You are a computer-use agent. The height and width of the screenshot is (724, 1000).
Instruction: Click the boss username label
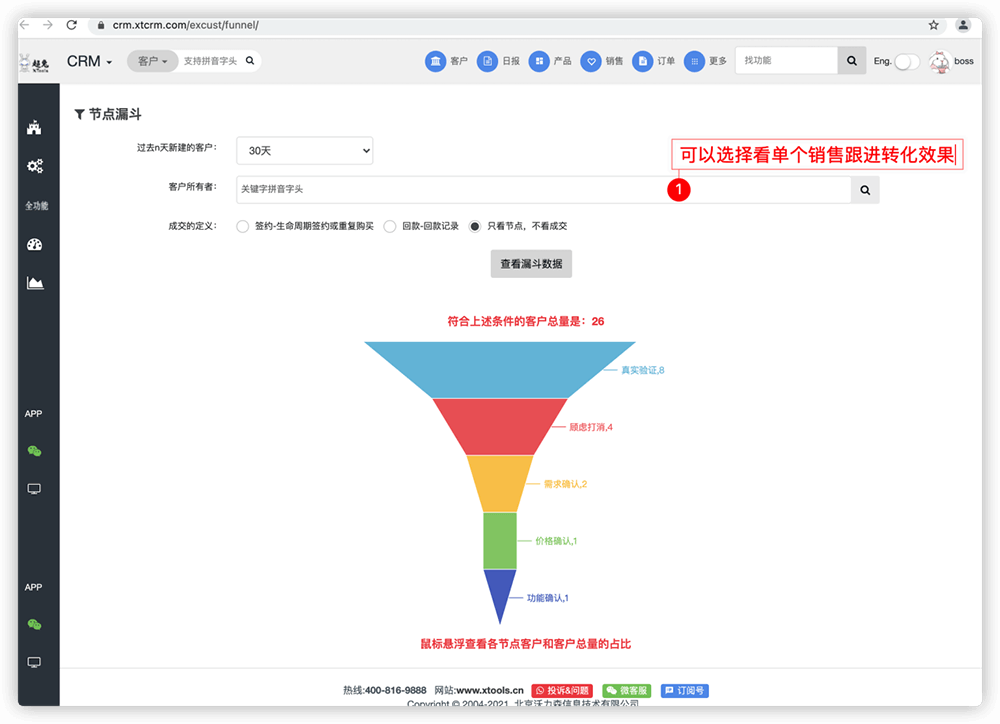pos(964,61)
